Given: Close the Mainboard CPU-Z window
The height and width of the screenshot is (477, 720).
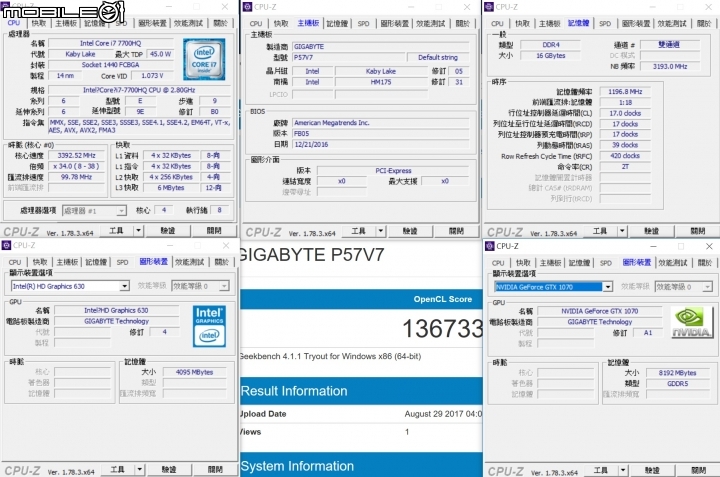Looking at the screenshot, I should click(x=467, y=7).
